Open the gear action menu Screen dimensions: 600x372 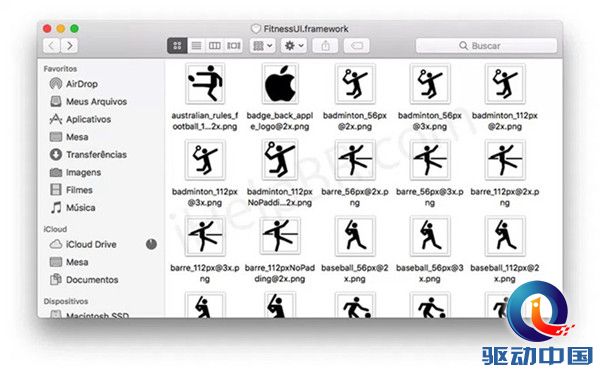[x=294, y=46]
